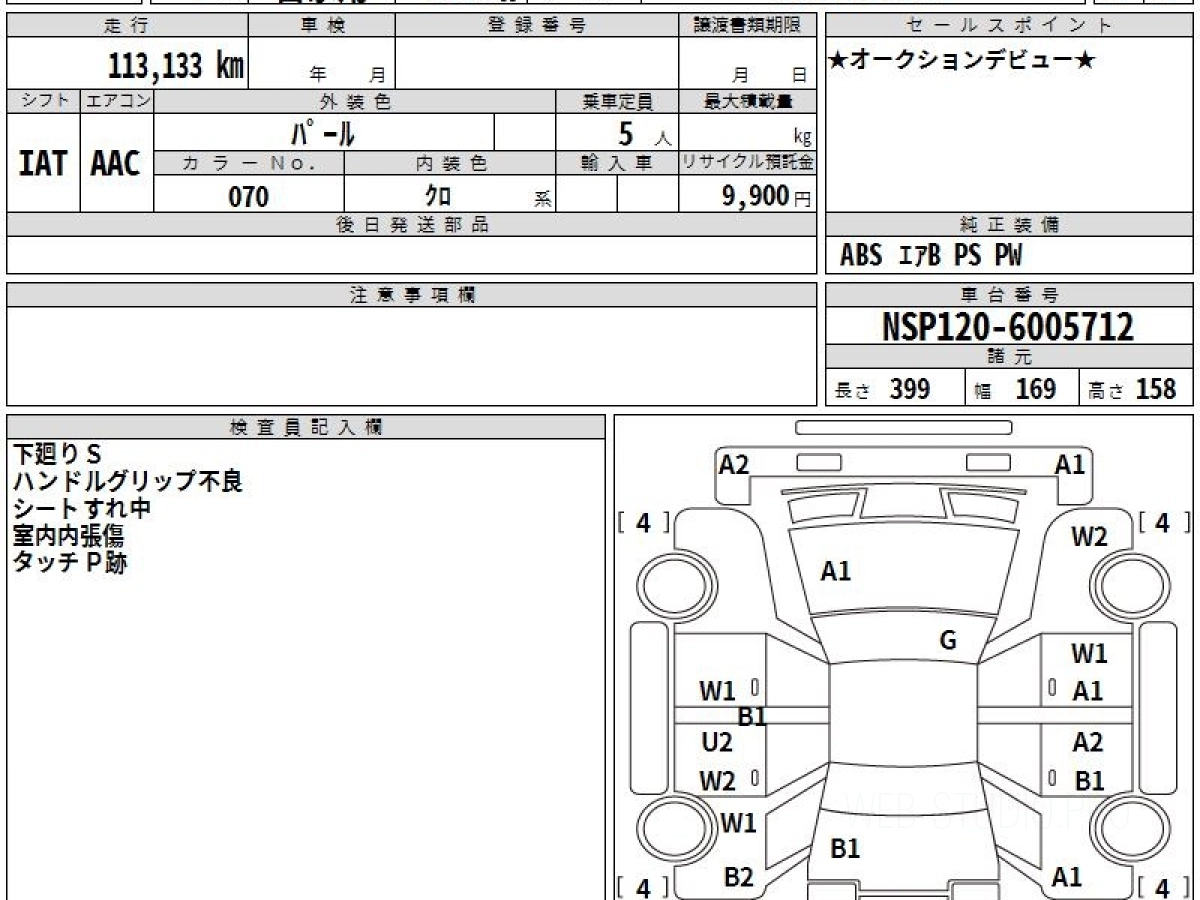The width and height of the screenshot is (1200, 900).
Task: Click the 注意事項欄 header bar
Action: [x=411, y=295]
